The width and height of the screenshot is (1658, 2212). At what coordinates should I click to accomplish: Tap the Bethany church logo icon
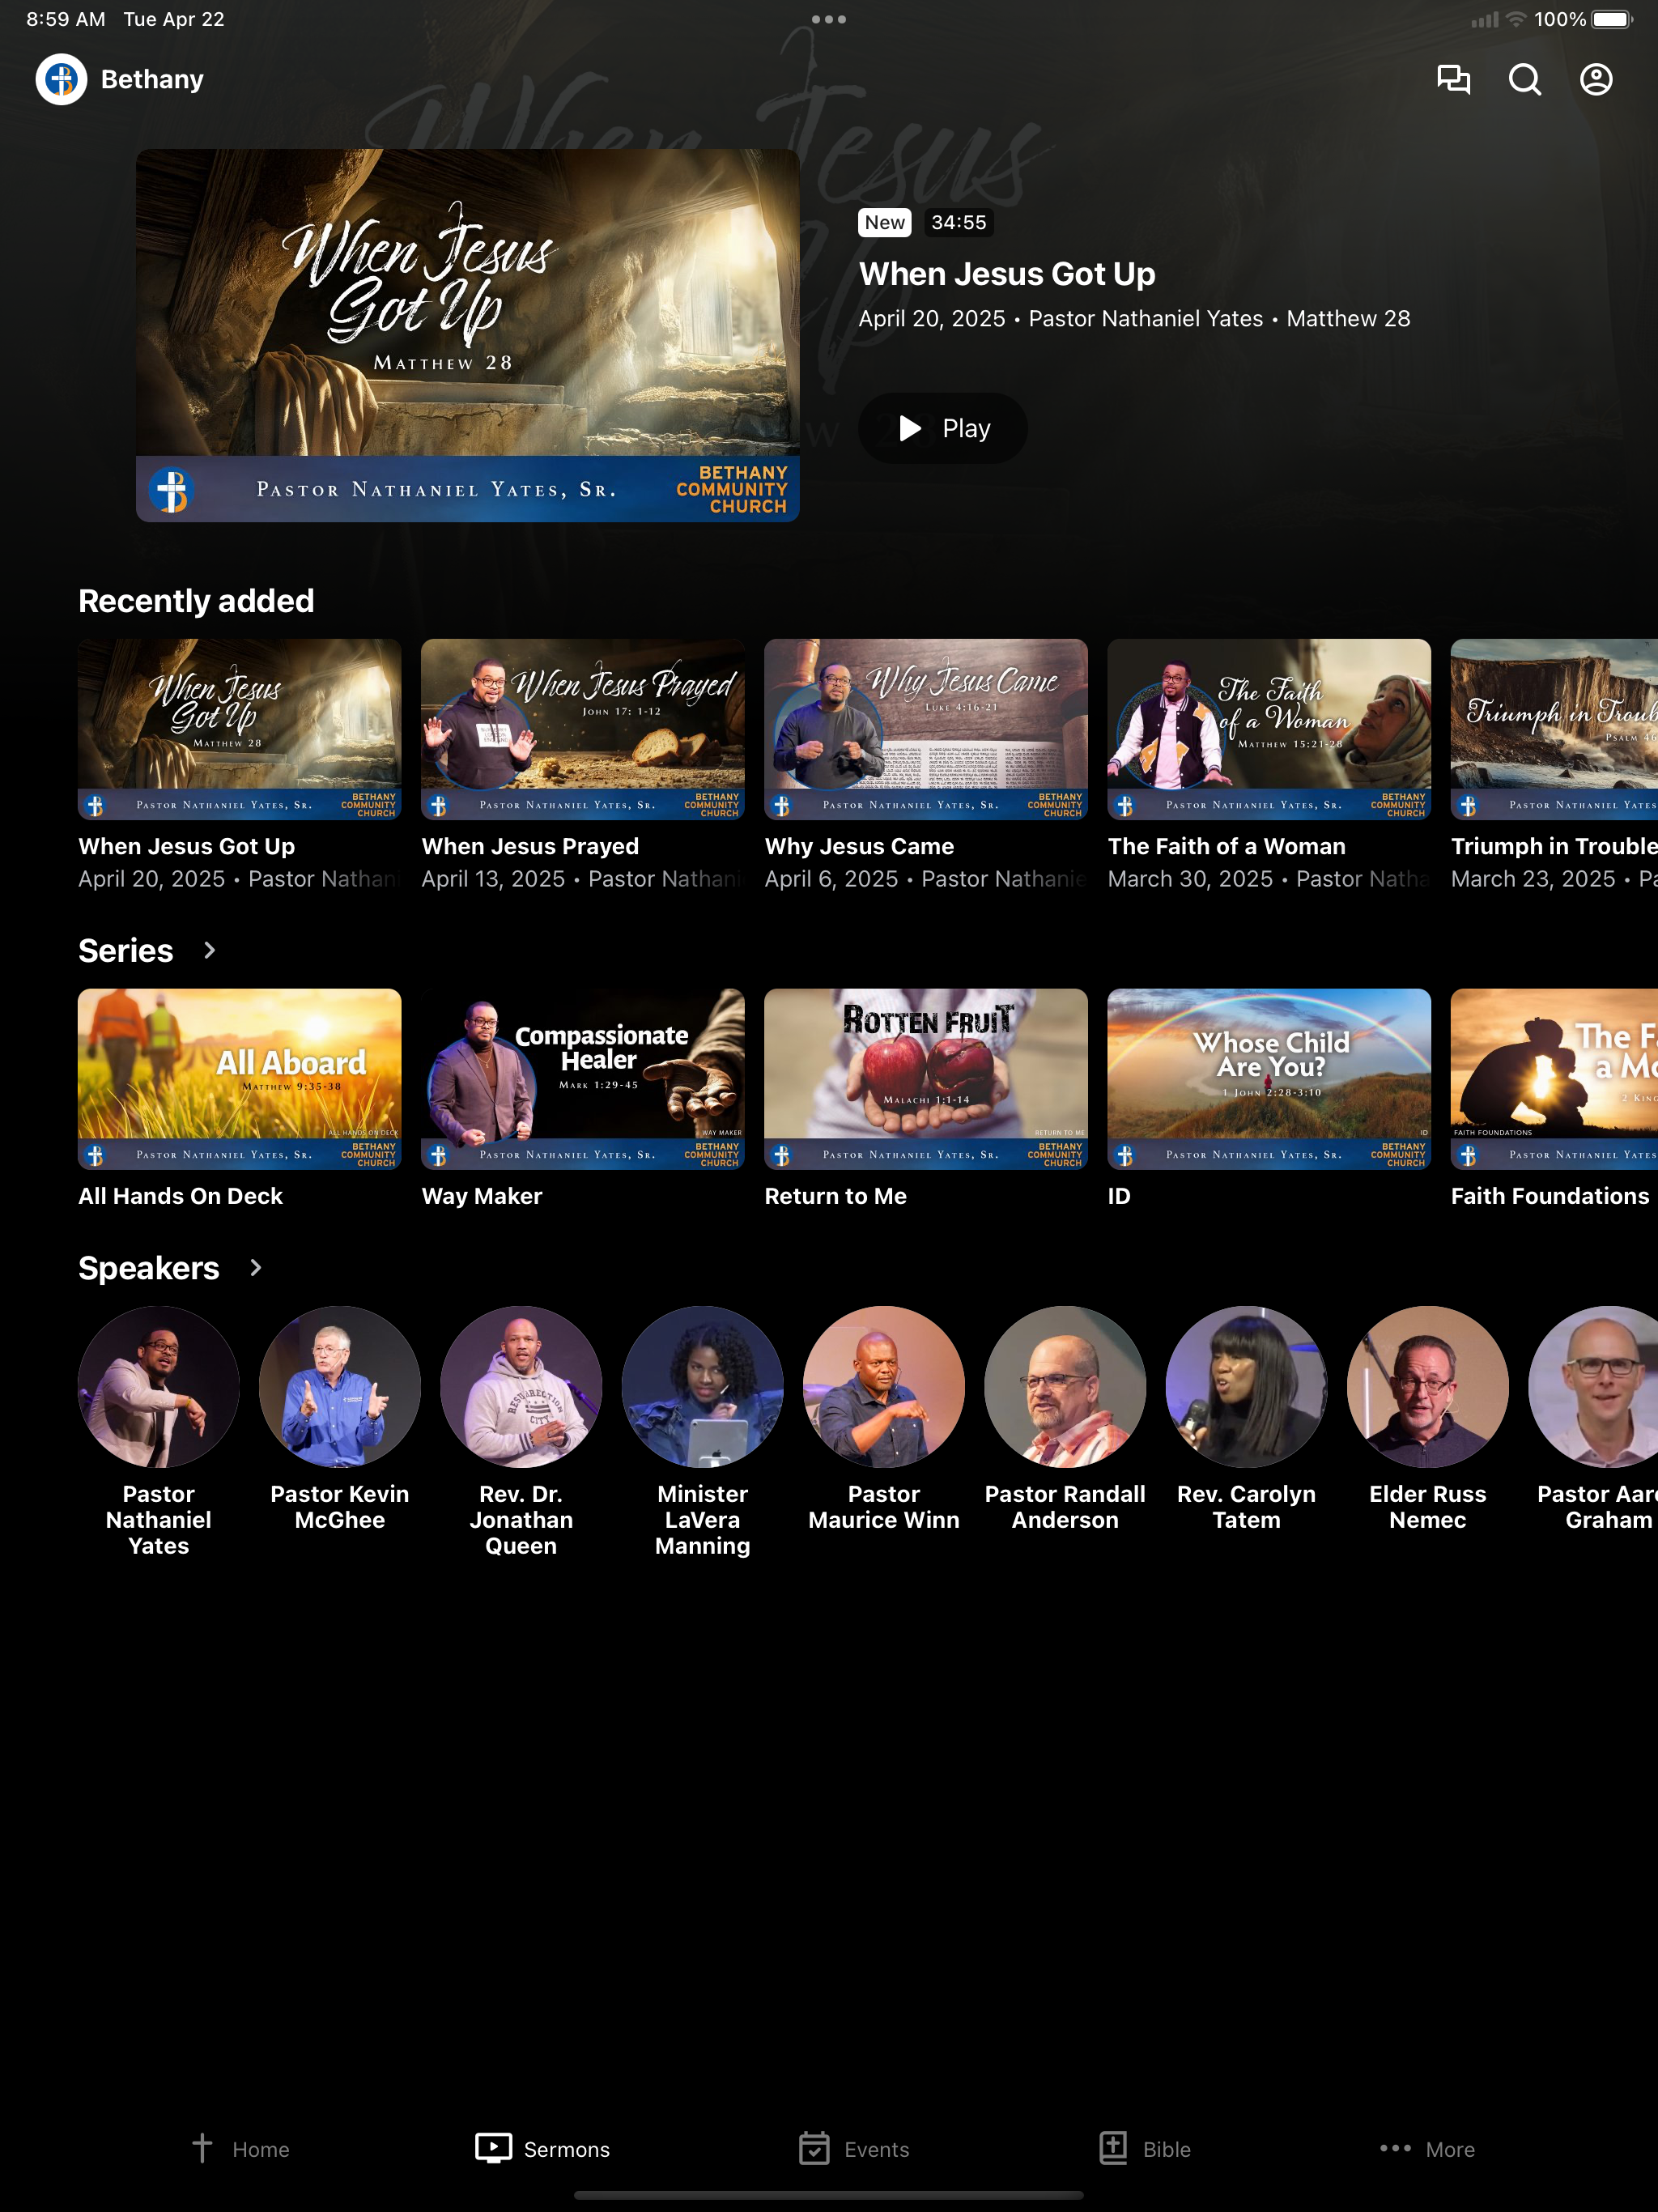[61, 79]
